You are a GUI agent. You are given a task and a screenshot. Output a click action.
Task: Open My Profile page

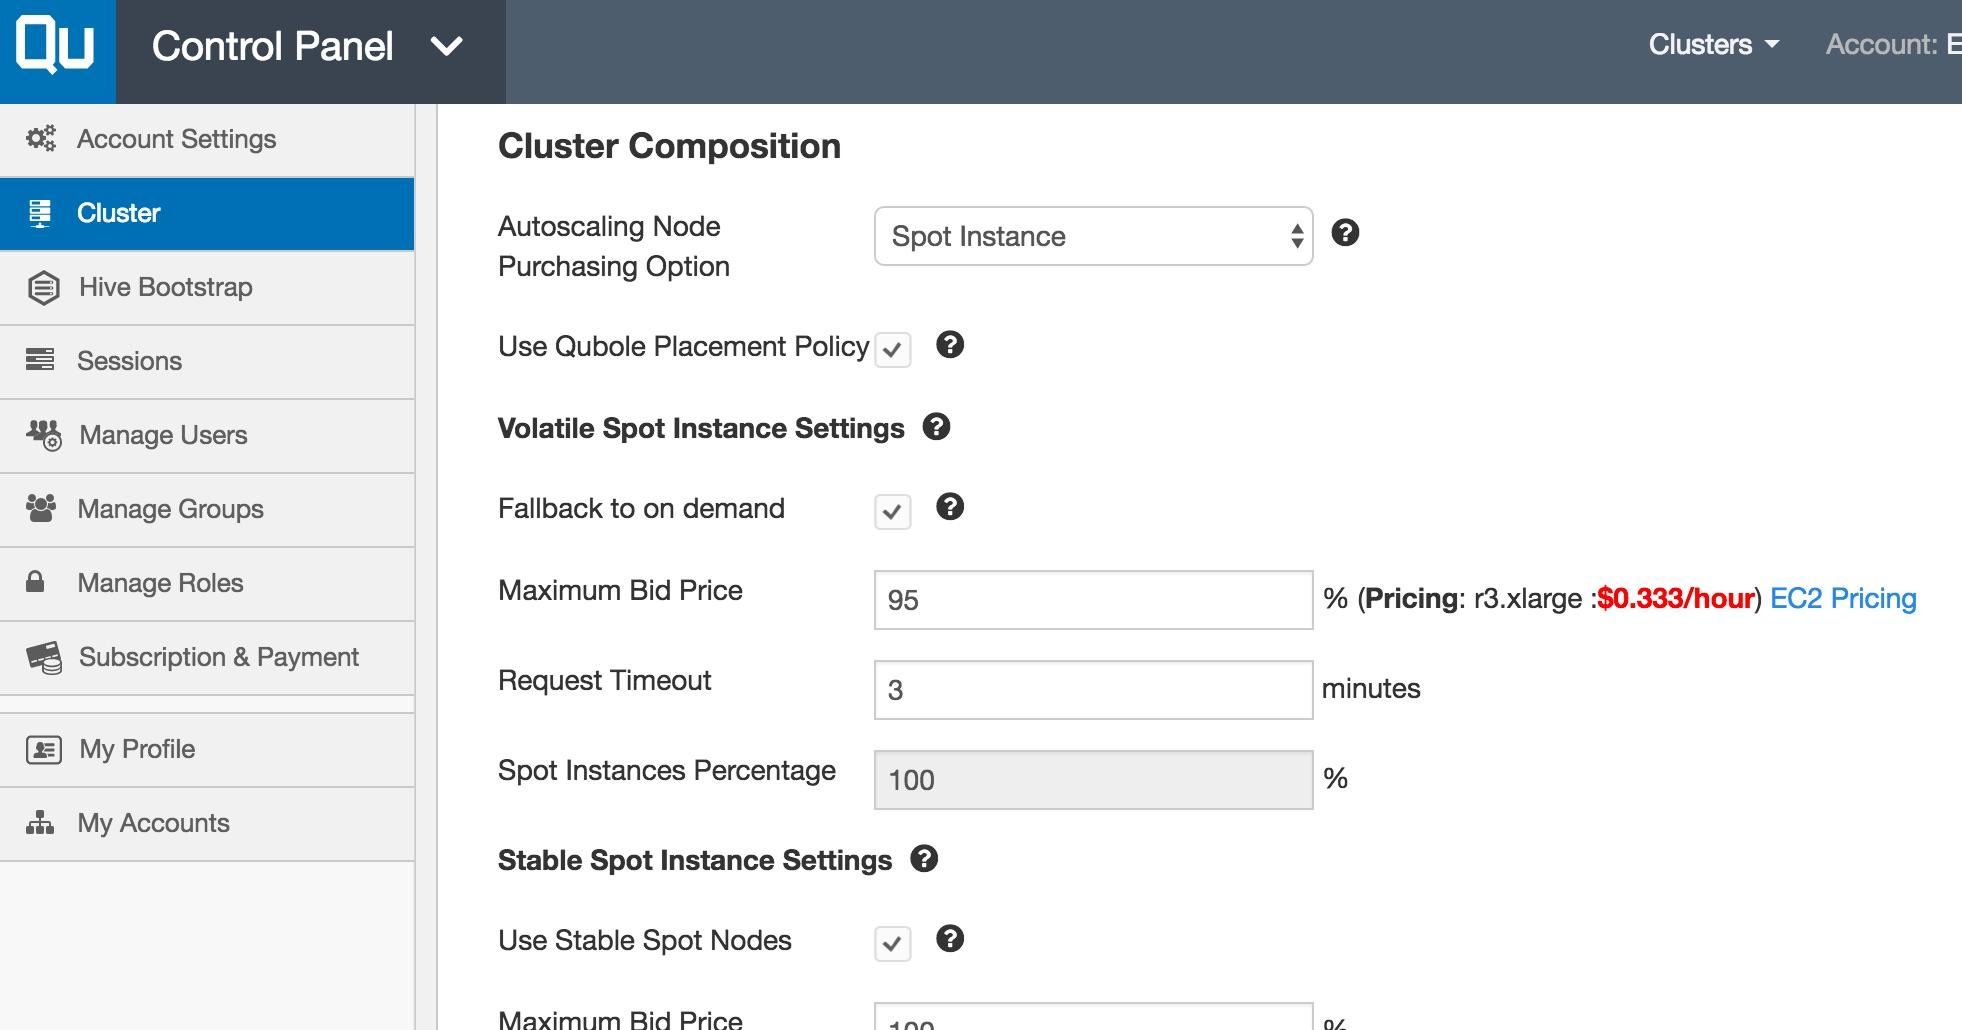[x=207, y=749]
